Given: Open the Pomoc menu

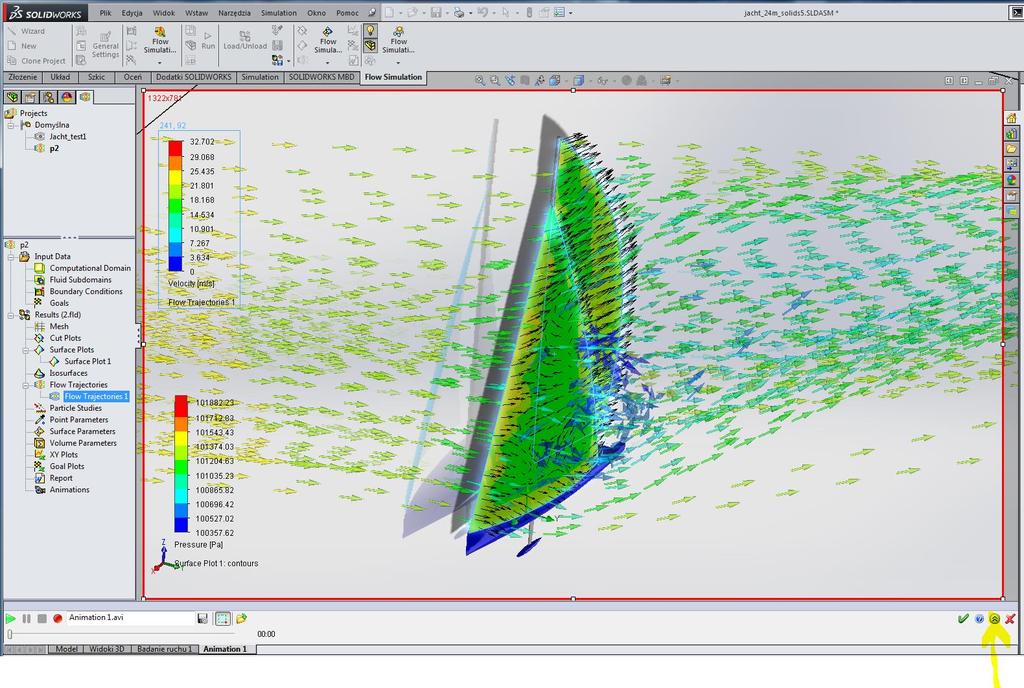Looking at the screenshot, I should pos(347,13).
